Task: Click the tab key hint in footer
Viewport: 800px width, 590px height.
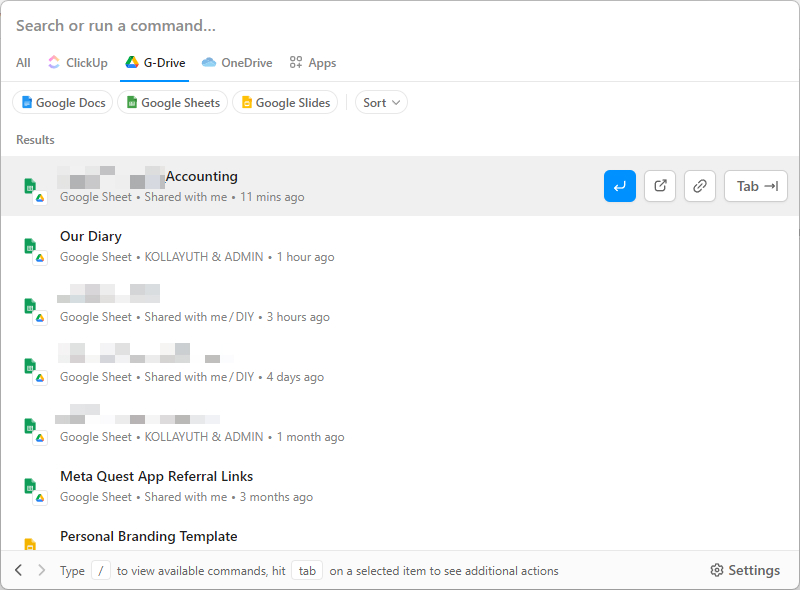Action: click(x=307, y=571)
